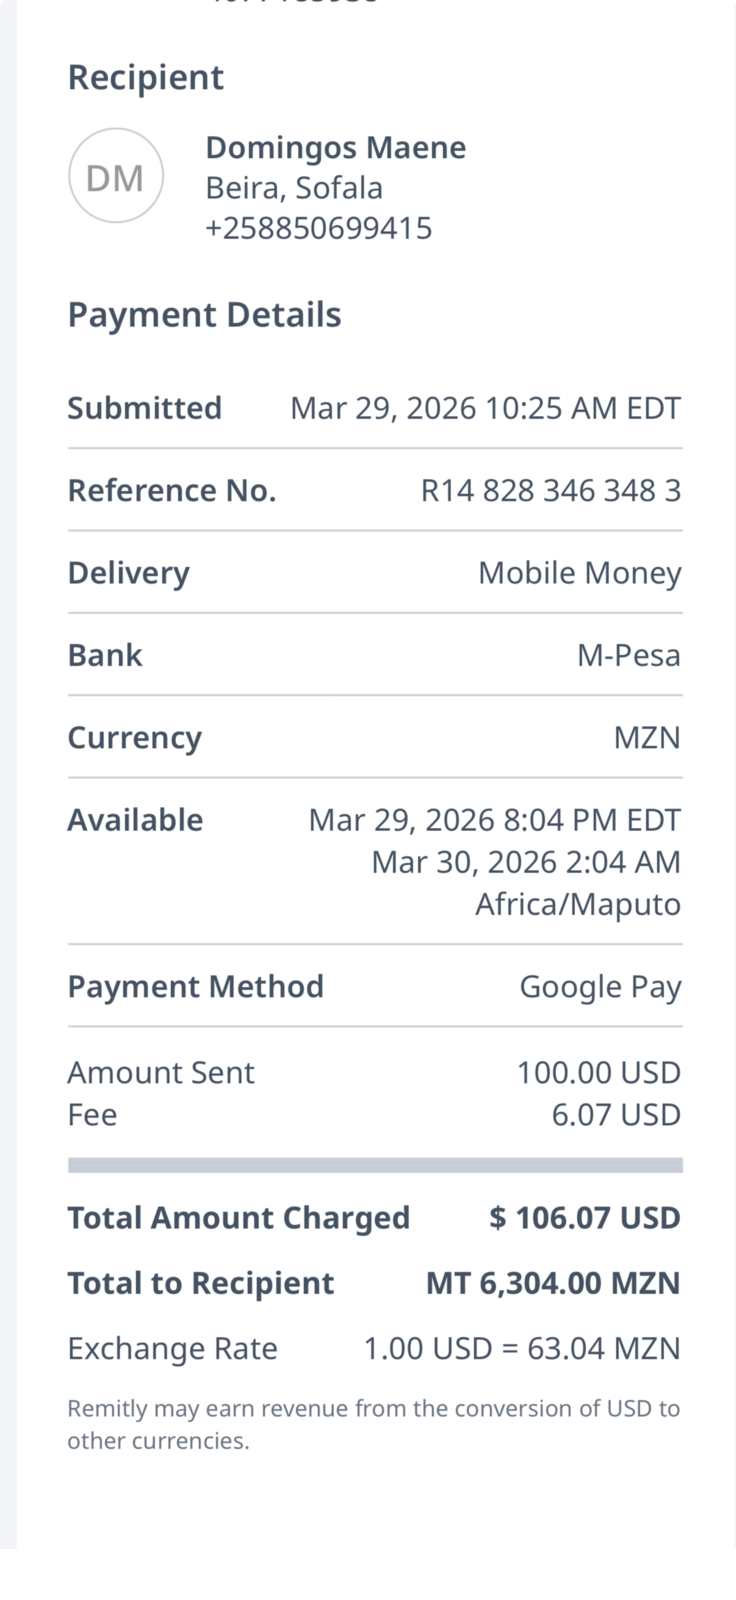Click the gray divider bar above totals
This screenshot has width=736, height=1600.
(375, 1165)
